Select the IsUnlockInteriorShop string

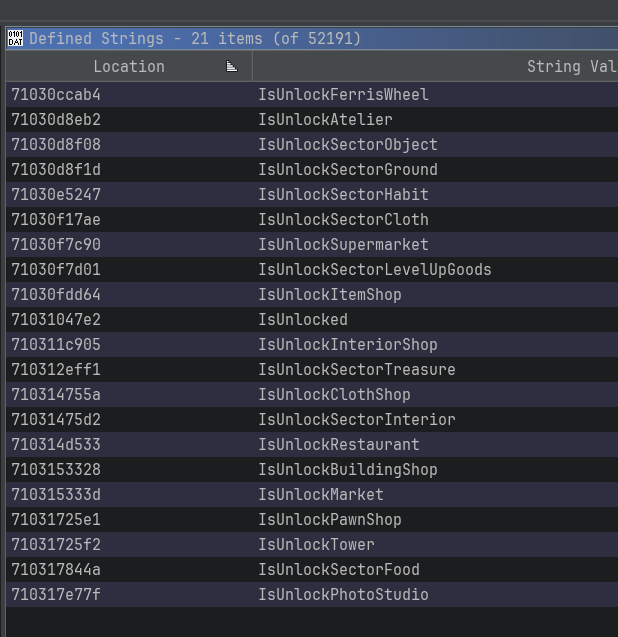click(348, 344)
